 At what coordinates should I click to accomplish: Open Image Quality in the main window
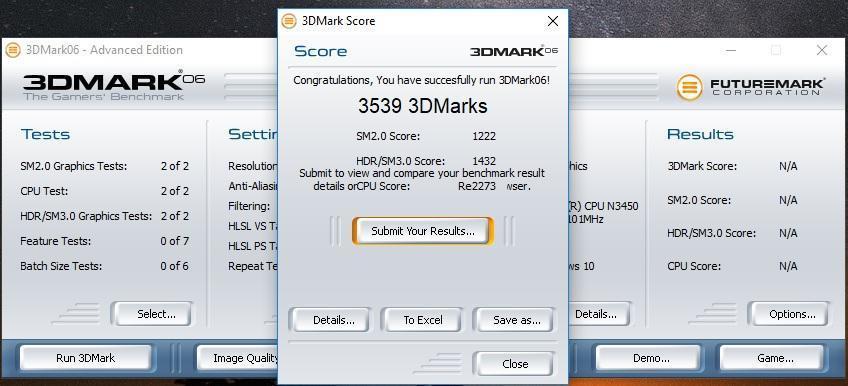tap(237, 358)
